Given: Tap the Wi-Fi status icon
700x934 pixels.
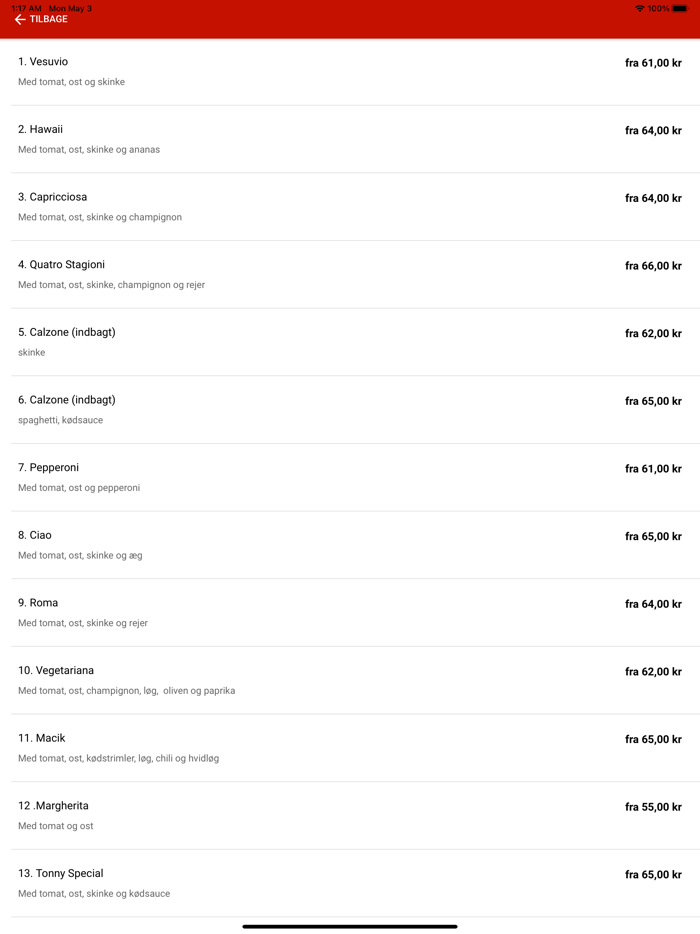Looking at the screenshot, I should [x=640, y=8].
